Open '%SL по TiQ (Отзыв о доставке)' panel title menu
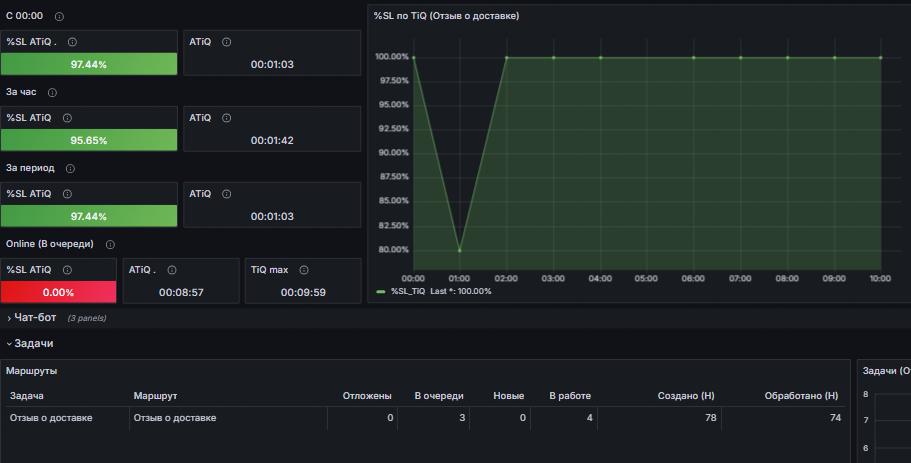Viewport: 911px width, 463px height. [x=446, y=16]
